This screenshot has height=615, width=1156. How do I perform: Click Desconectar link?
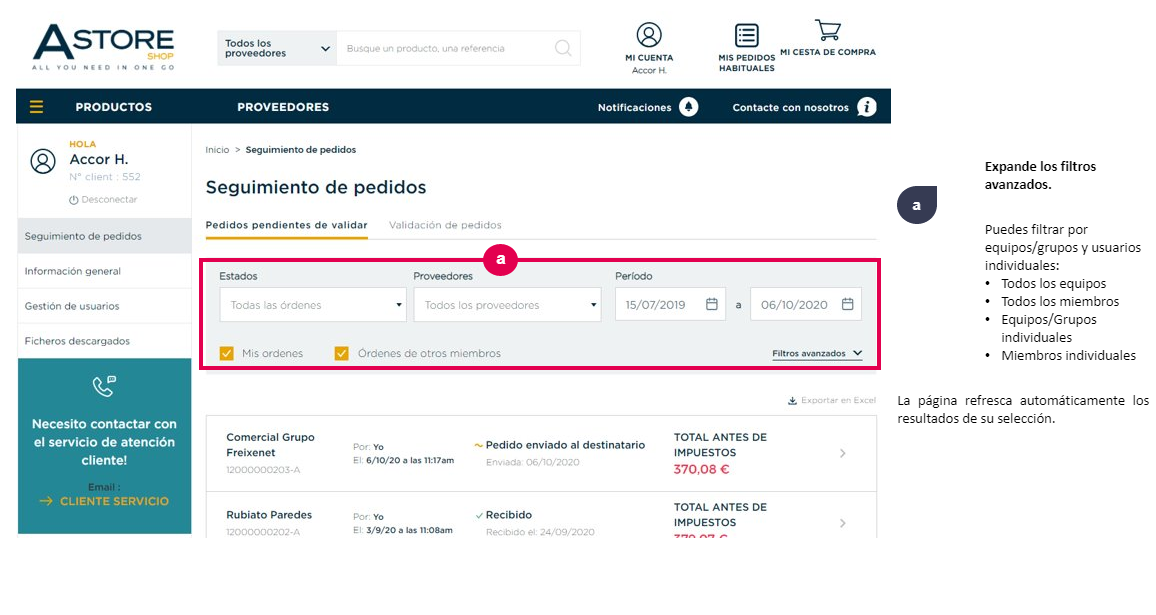pyautogui.click(x=109, y=200)
